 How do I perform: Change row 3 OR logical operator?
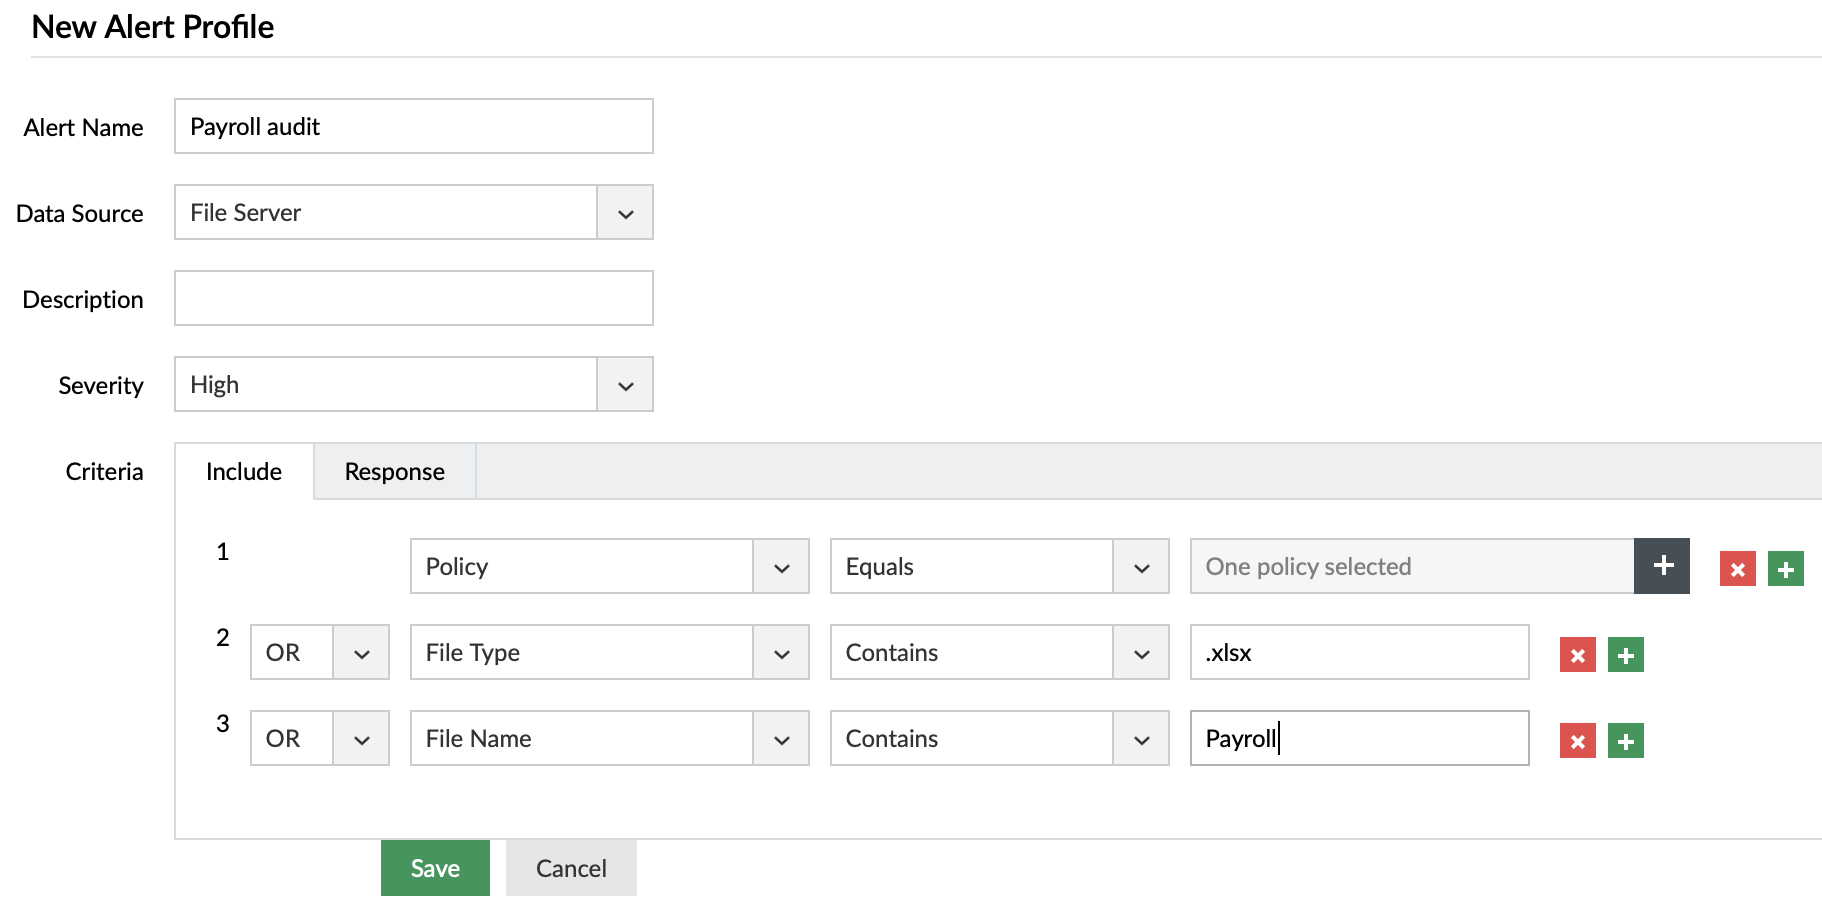tap(319, 739)
